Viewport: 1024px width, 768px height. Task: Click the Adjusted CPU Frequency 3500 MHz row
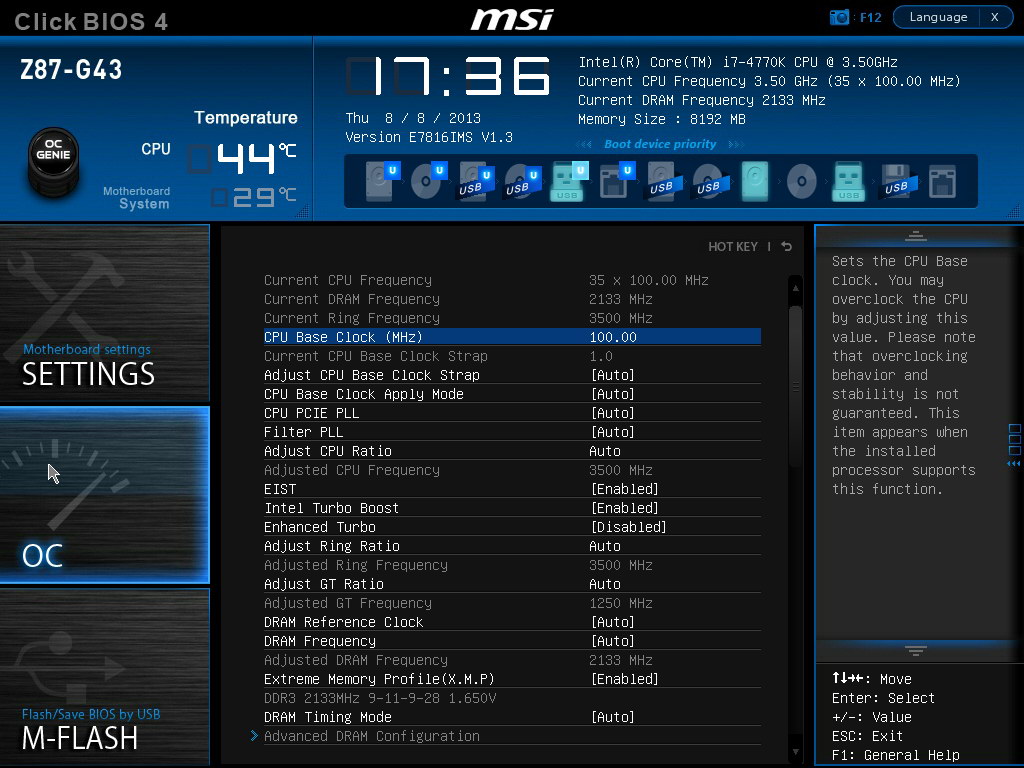pyautogui.click(x=512, y=470)
